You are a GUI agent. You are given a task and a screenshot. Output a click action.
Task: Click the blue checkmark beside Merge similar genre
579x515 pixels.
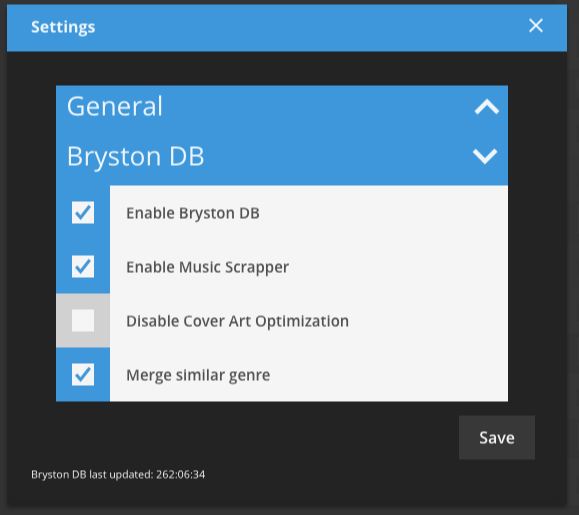[83, 374]
